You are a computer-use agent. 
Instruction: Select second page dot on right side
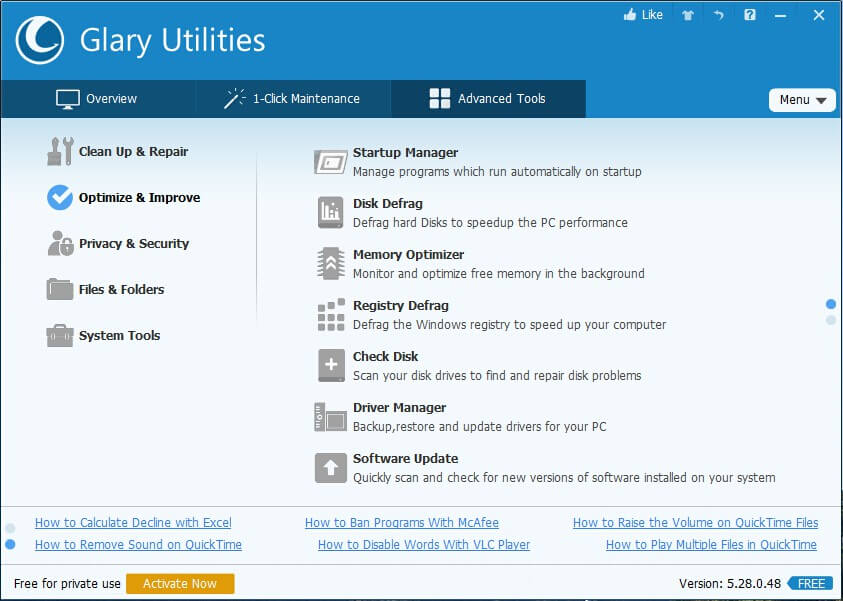coord(831,320)
